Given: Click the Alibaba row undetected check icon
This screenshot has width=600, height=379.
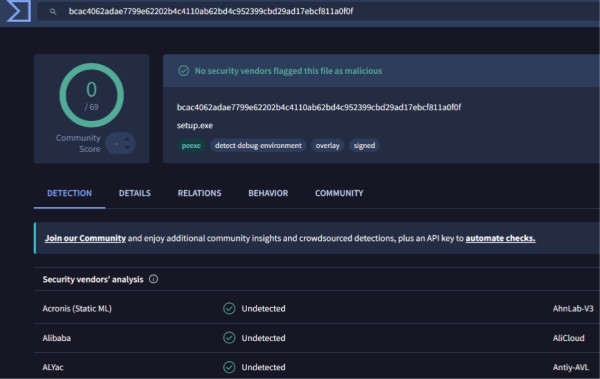Looking at the screenshot, I should 229,338.
